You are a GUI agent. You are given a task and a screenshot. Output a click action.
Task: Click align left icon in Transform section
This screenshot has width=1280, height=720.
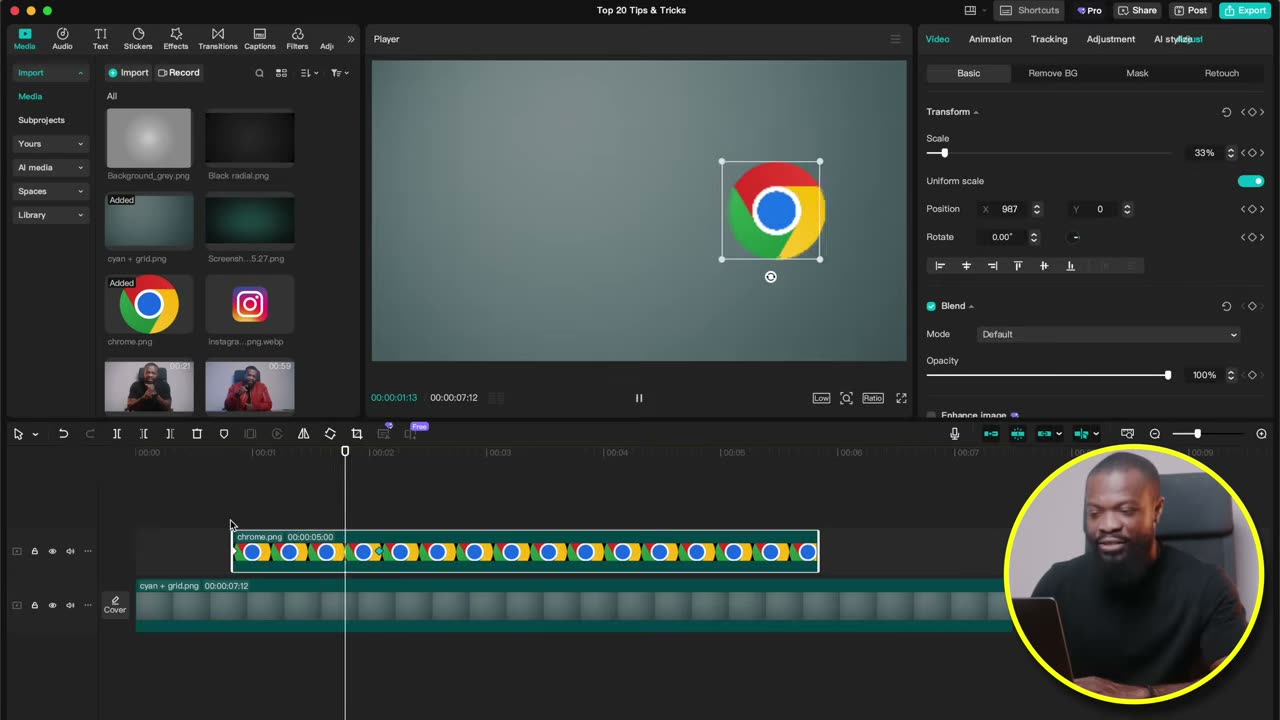click(940, 266)
